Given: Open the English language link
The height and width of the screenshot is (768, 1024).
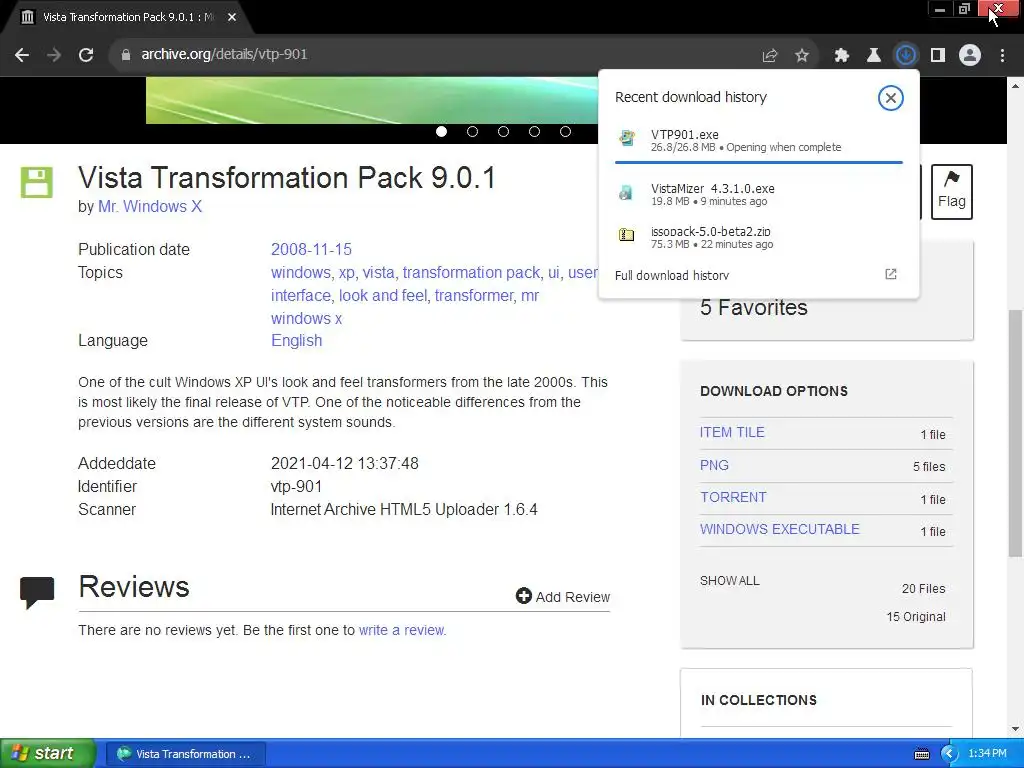Looking at the screenshot, I should click(x=296, y=341).
